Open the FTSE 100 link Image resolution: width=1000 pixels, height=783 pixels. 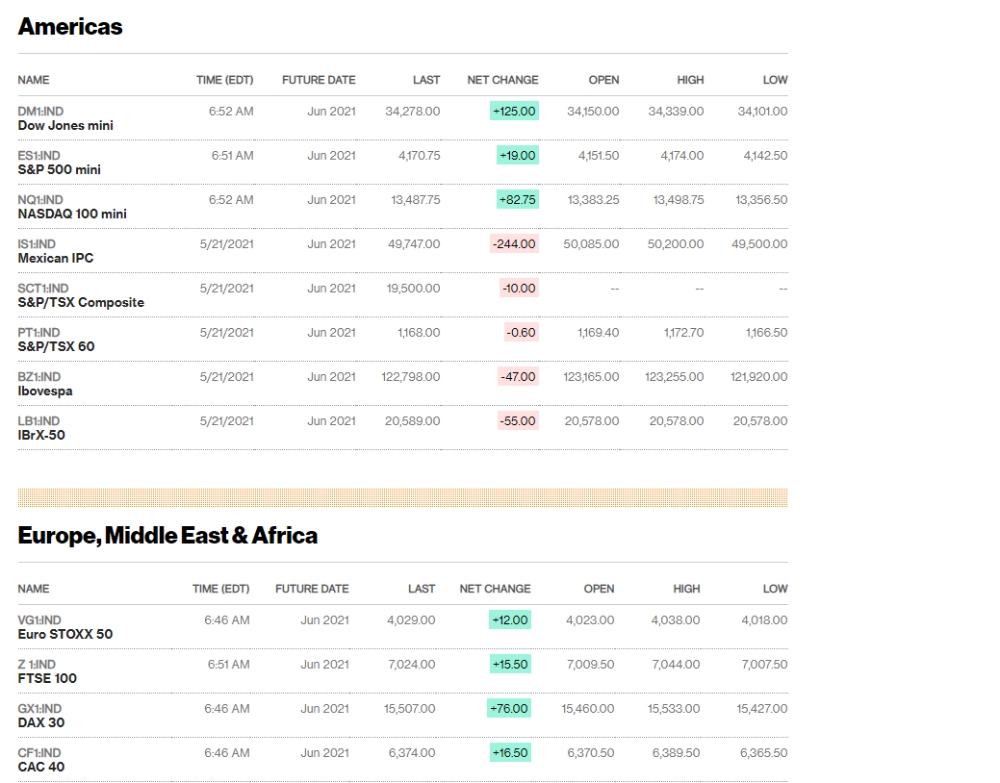[47, 678]
